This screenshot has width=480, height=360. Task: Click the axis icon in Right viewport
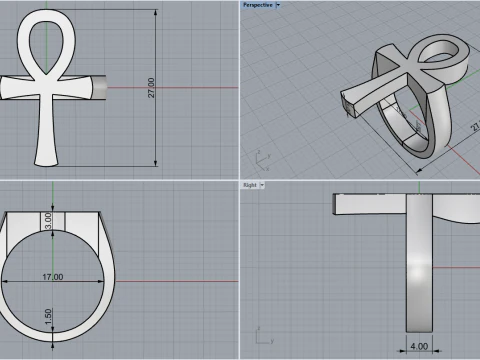point(264,336)
